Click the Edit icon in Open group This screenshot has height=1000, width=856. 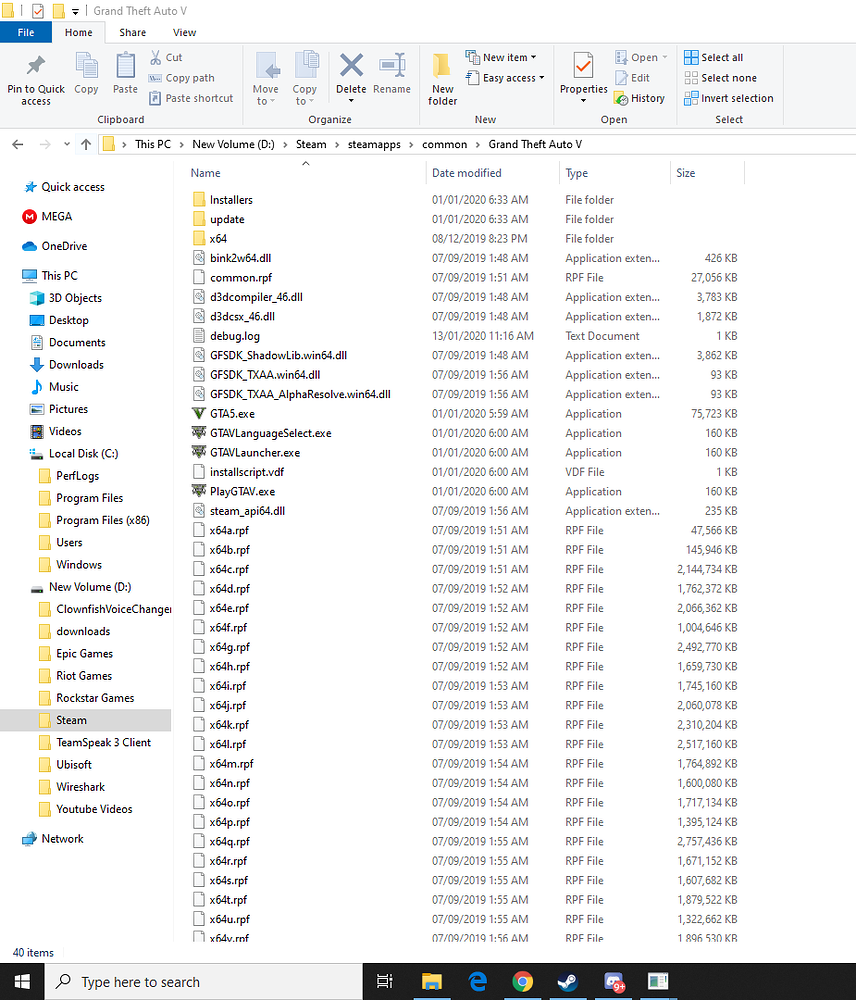[x=621, y=78]
